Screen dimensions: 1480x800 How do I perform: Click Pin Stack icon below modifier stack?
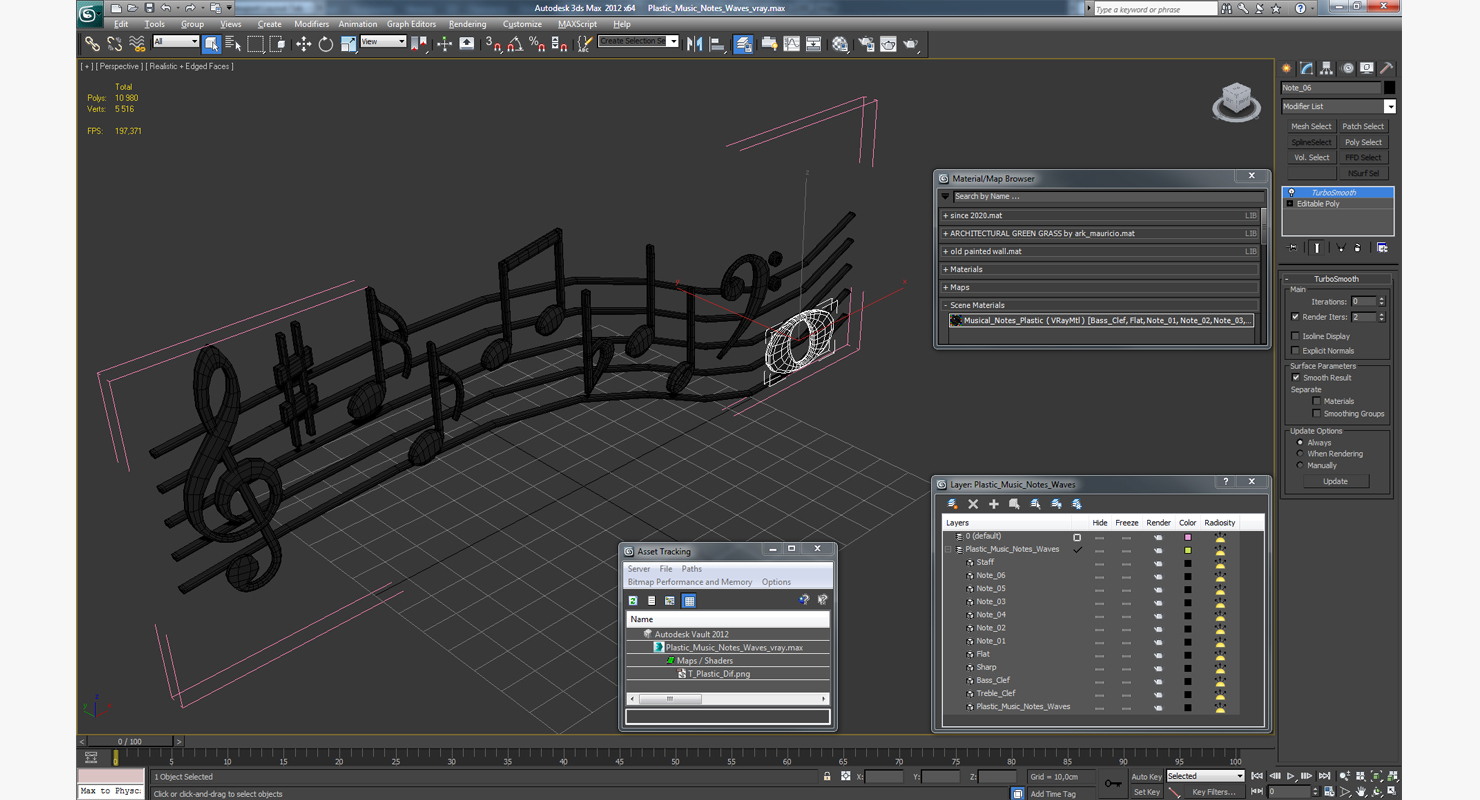(1292, 247)
